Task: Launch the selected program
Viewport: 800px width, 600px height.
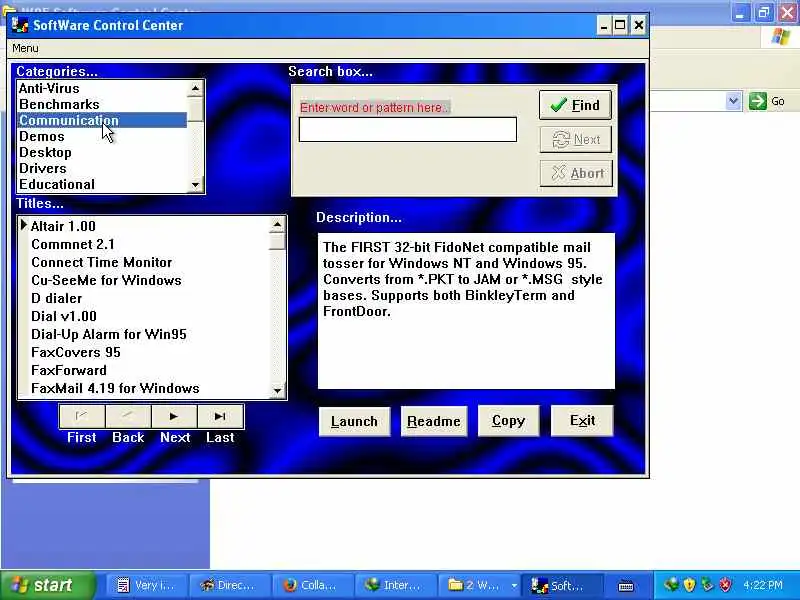Action: [x=354, y=421]
